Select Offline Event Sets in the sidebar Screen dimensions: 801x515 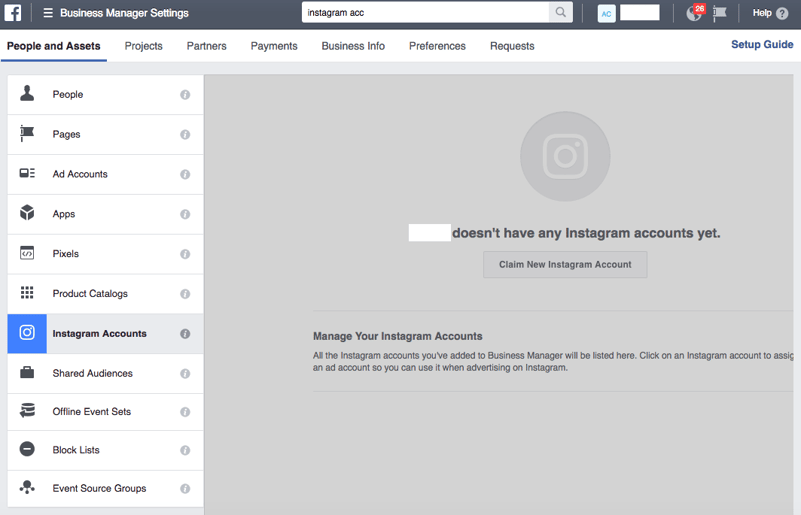(x=105, y=412)
